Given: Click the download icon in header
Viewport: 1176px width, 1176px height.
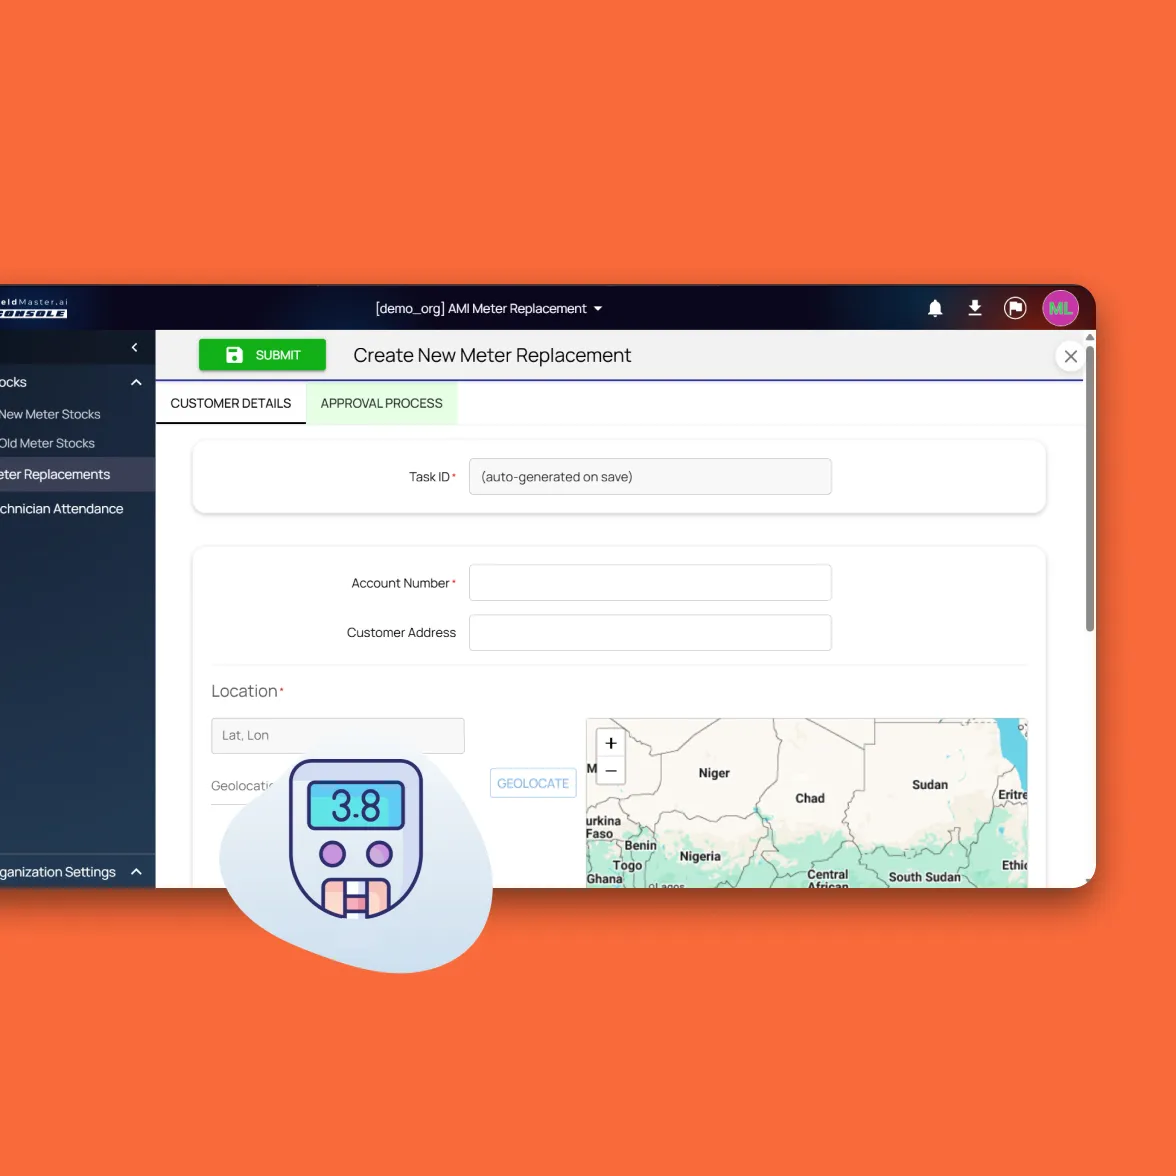Looking at the screenshot, I should point(974,308).
